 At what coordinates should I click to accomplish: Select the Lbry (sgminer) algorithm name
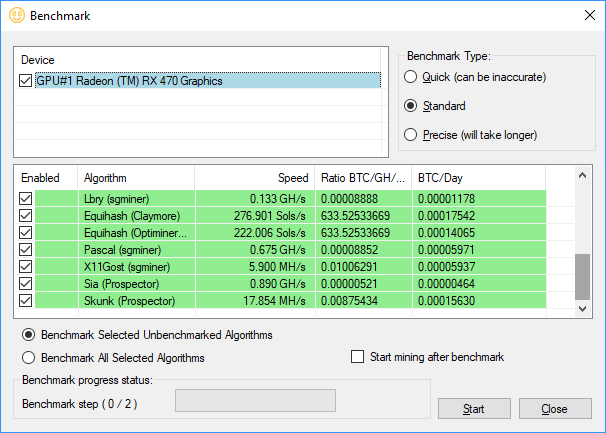click(x=116, y=199)
